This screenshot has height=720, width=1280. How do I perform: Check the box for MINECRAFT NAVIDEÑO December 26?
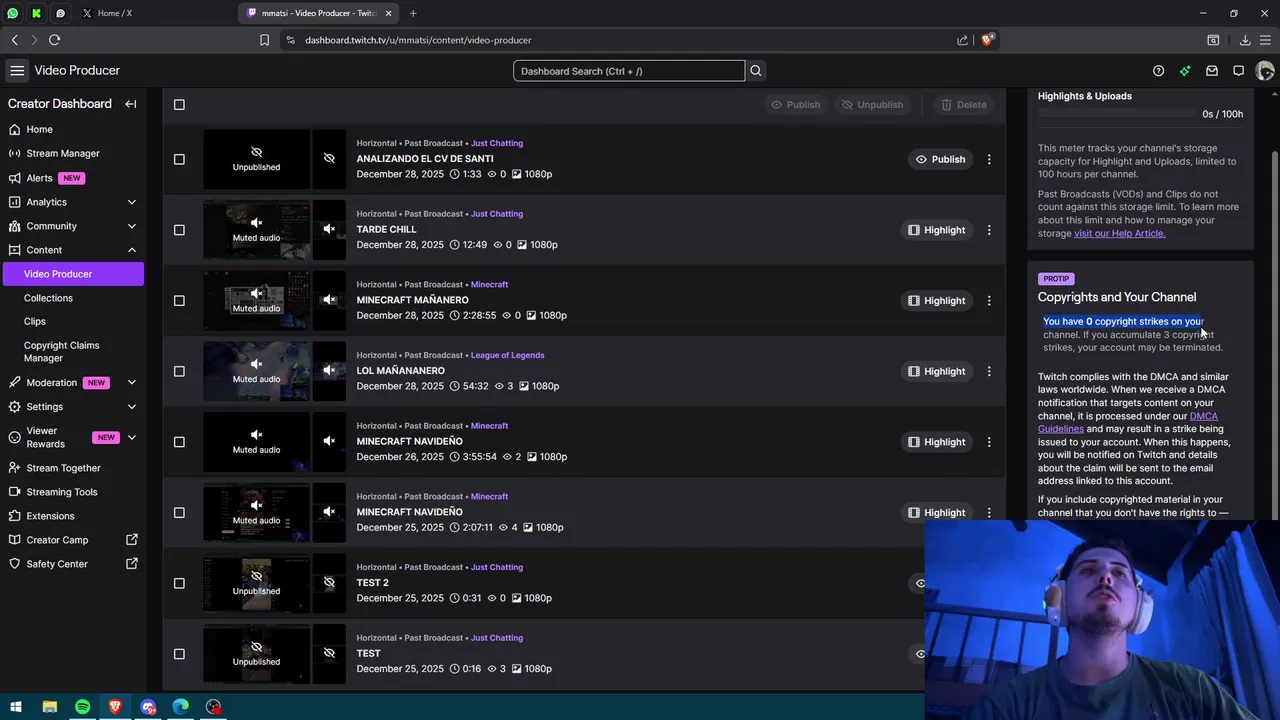pyautogui.click(x=179, y=442)
